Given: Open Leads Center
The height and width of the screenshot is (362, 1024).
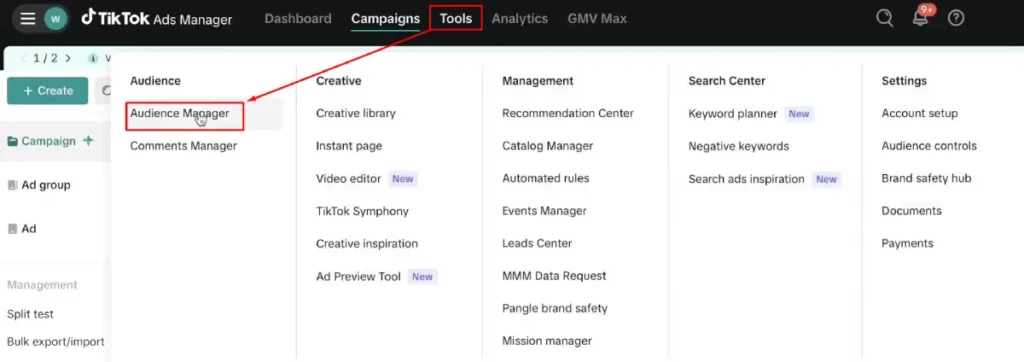Looking at the screenshot, I should click(x=537, y=243).
